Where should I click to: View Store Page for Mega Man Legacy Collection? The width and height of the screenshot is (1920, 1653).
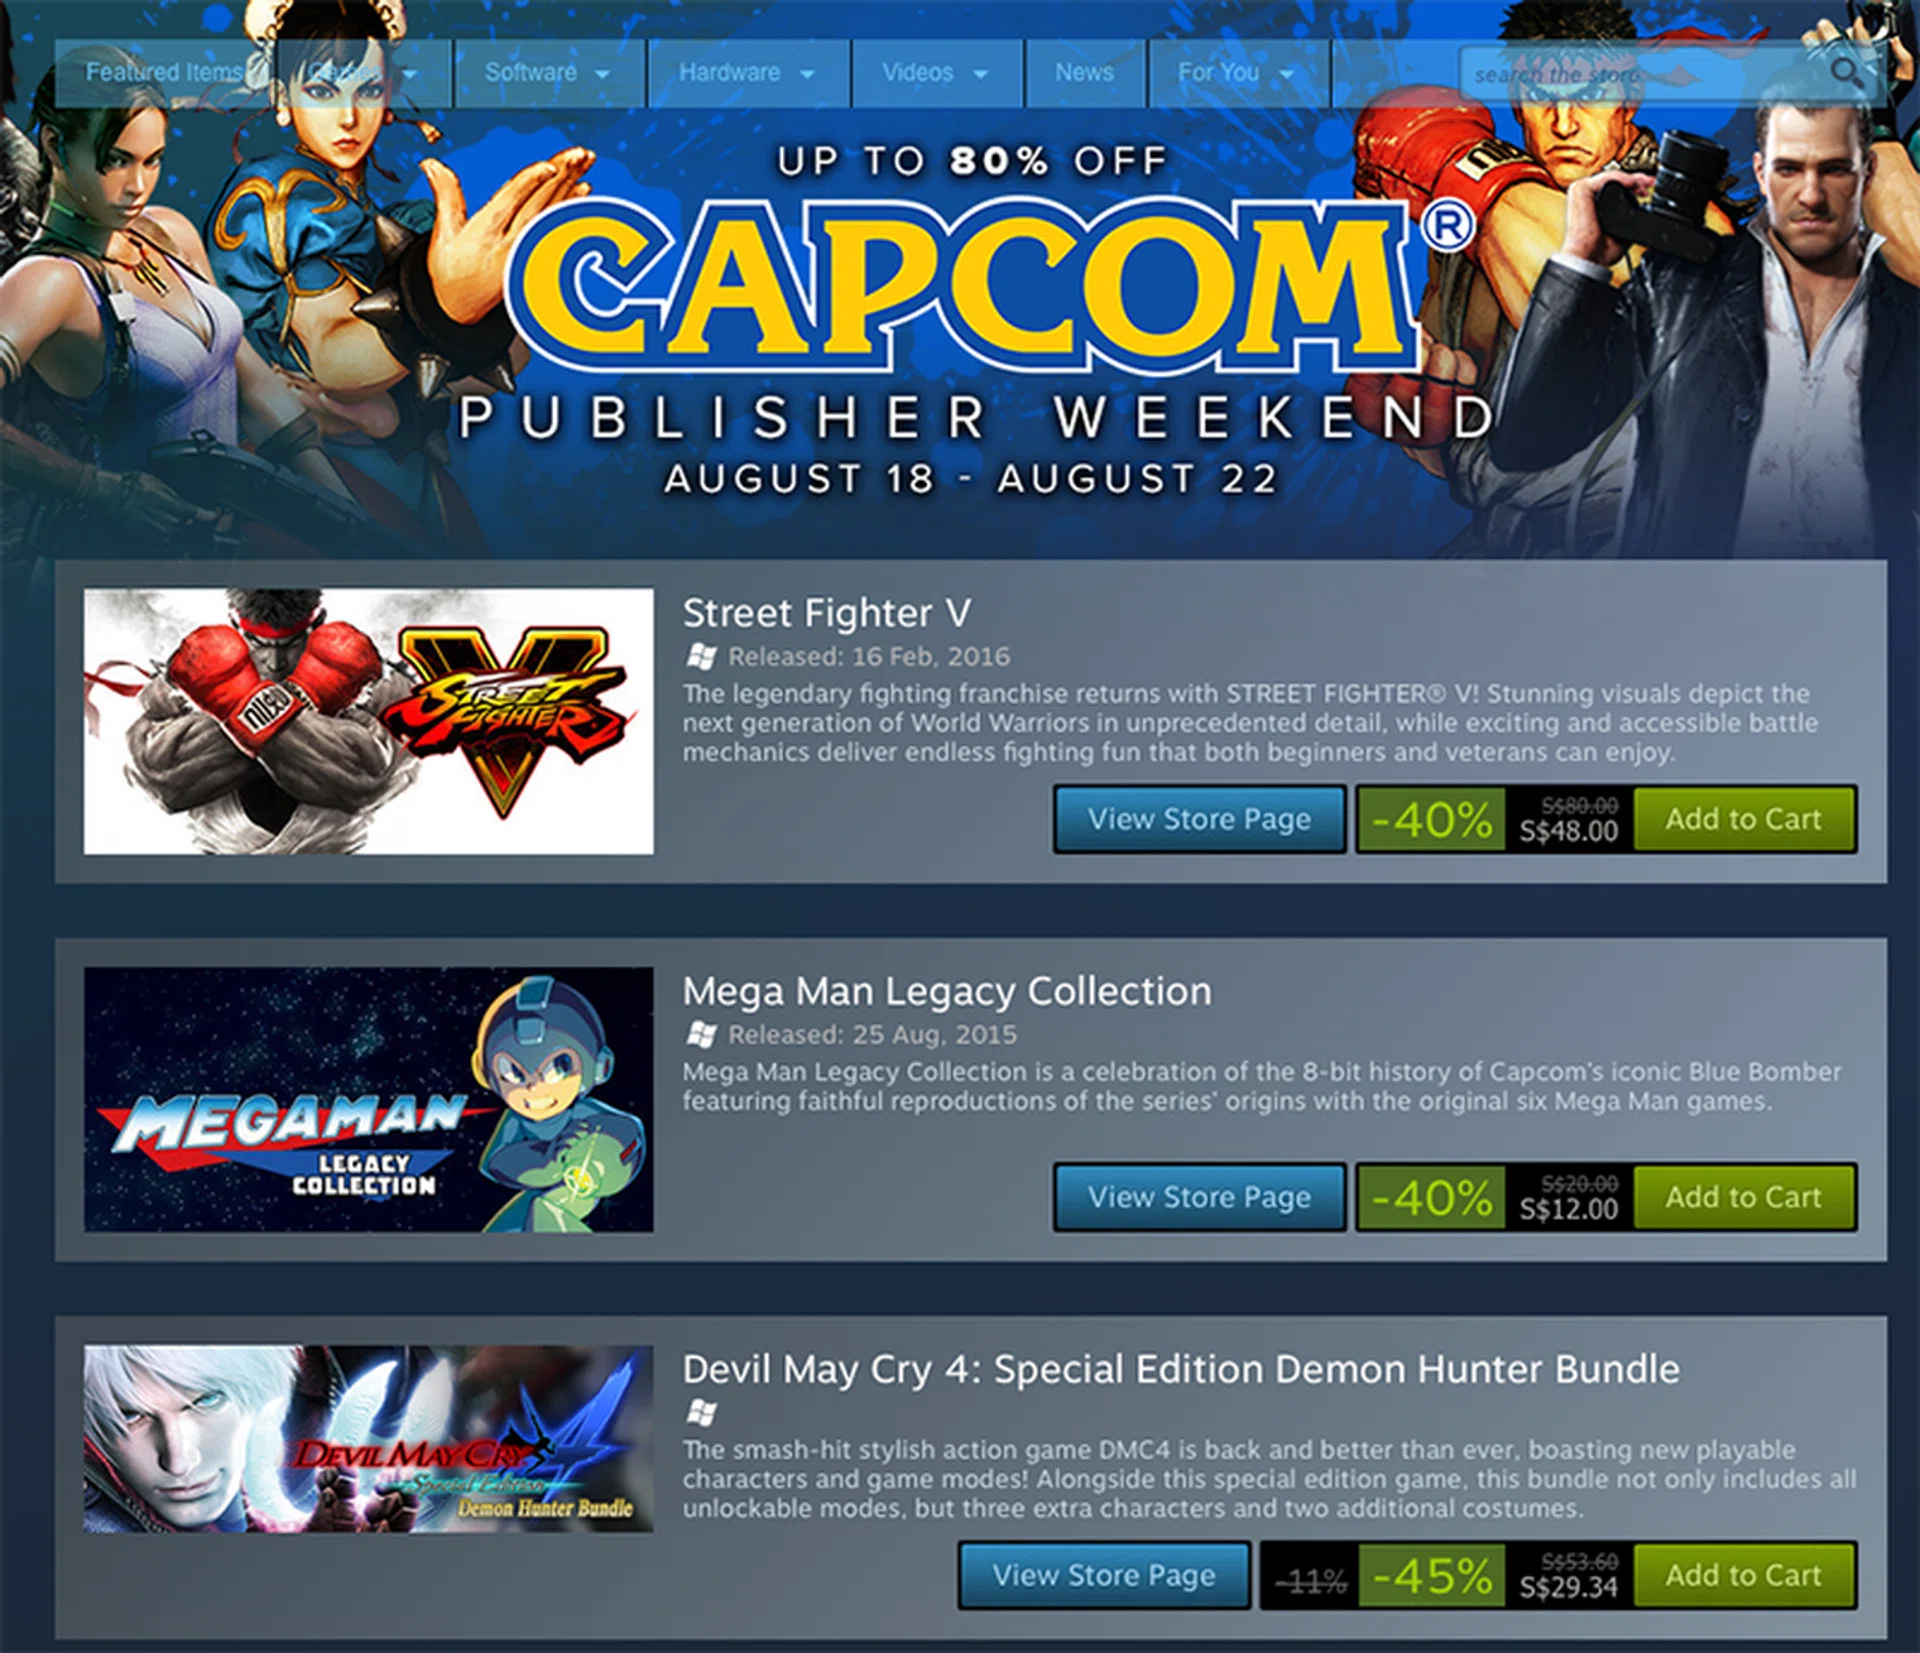(1199, 1197)
